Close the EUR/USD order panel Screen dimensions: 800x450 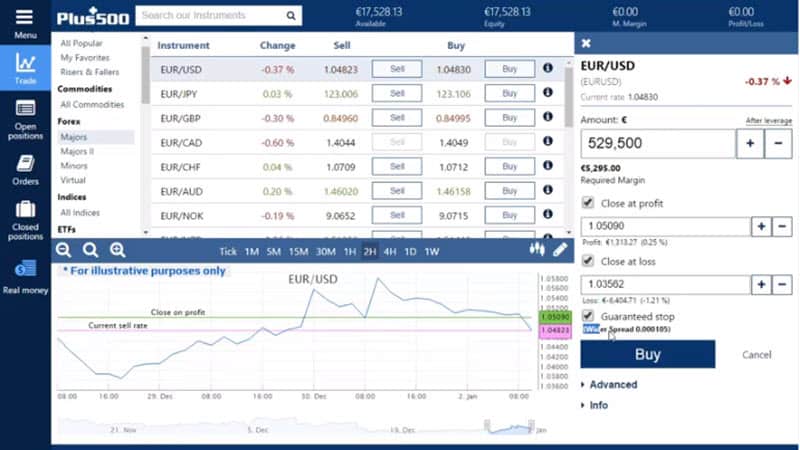coord(586,43)
